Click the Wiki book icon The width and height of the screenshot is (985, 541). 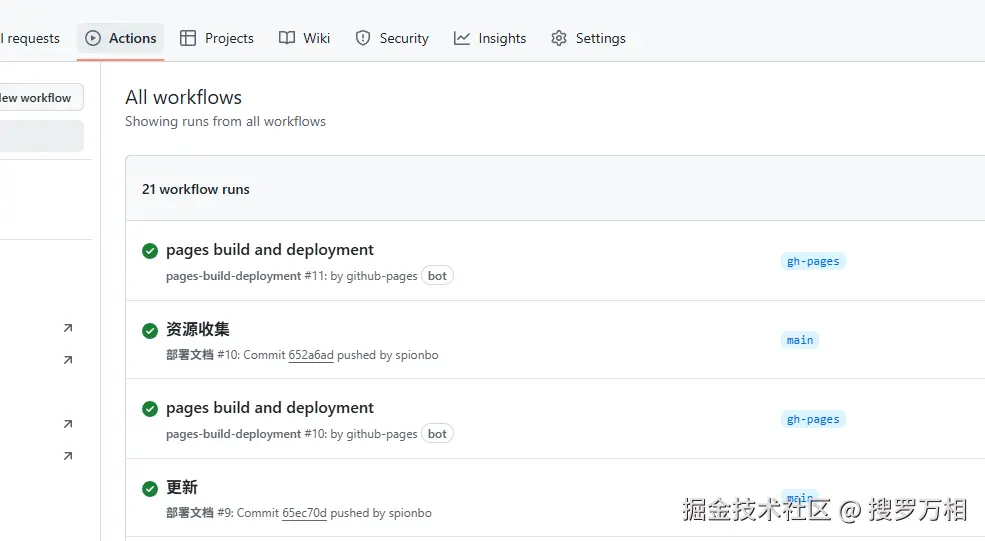(x=287, y=38)
